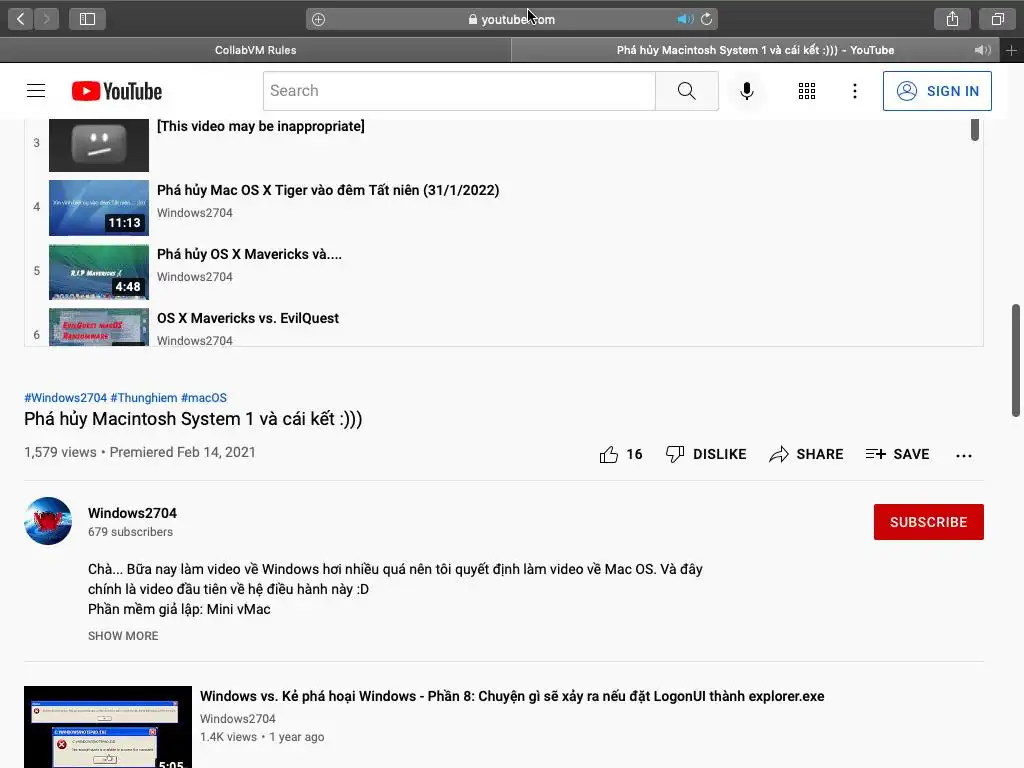Add a new tab with the plus button

click(1011, 50)
